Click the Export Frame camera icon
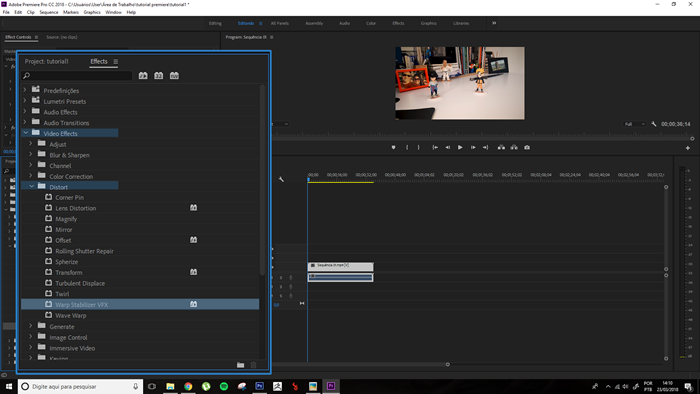This screenshot has width=700, height=394. click(527, 147)
